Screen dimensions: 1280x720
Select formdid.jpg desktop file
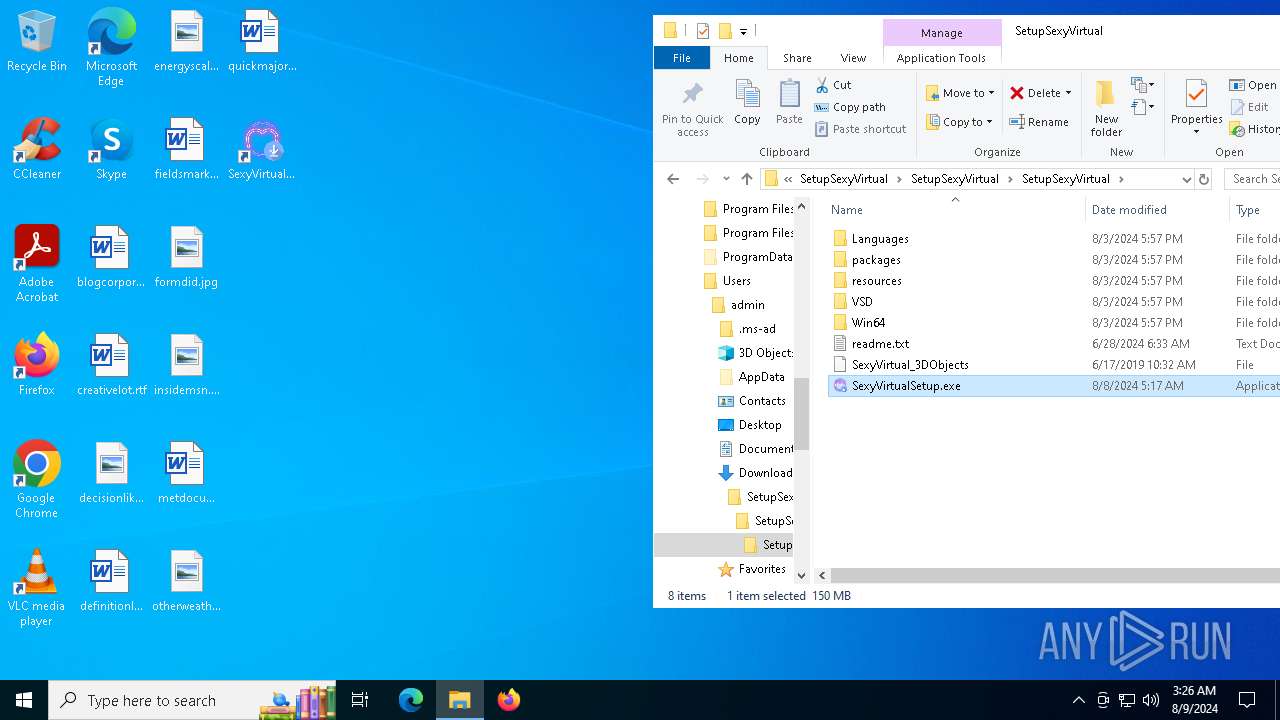click(186, 258)
